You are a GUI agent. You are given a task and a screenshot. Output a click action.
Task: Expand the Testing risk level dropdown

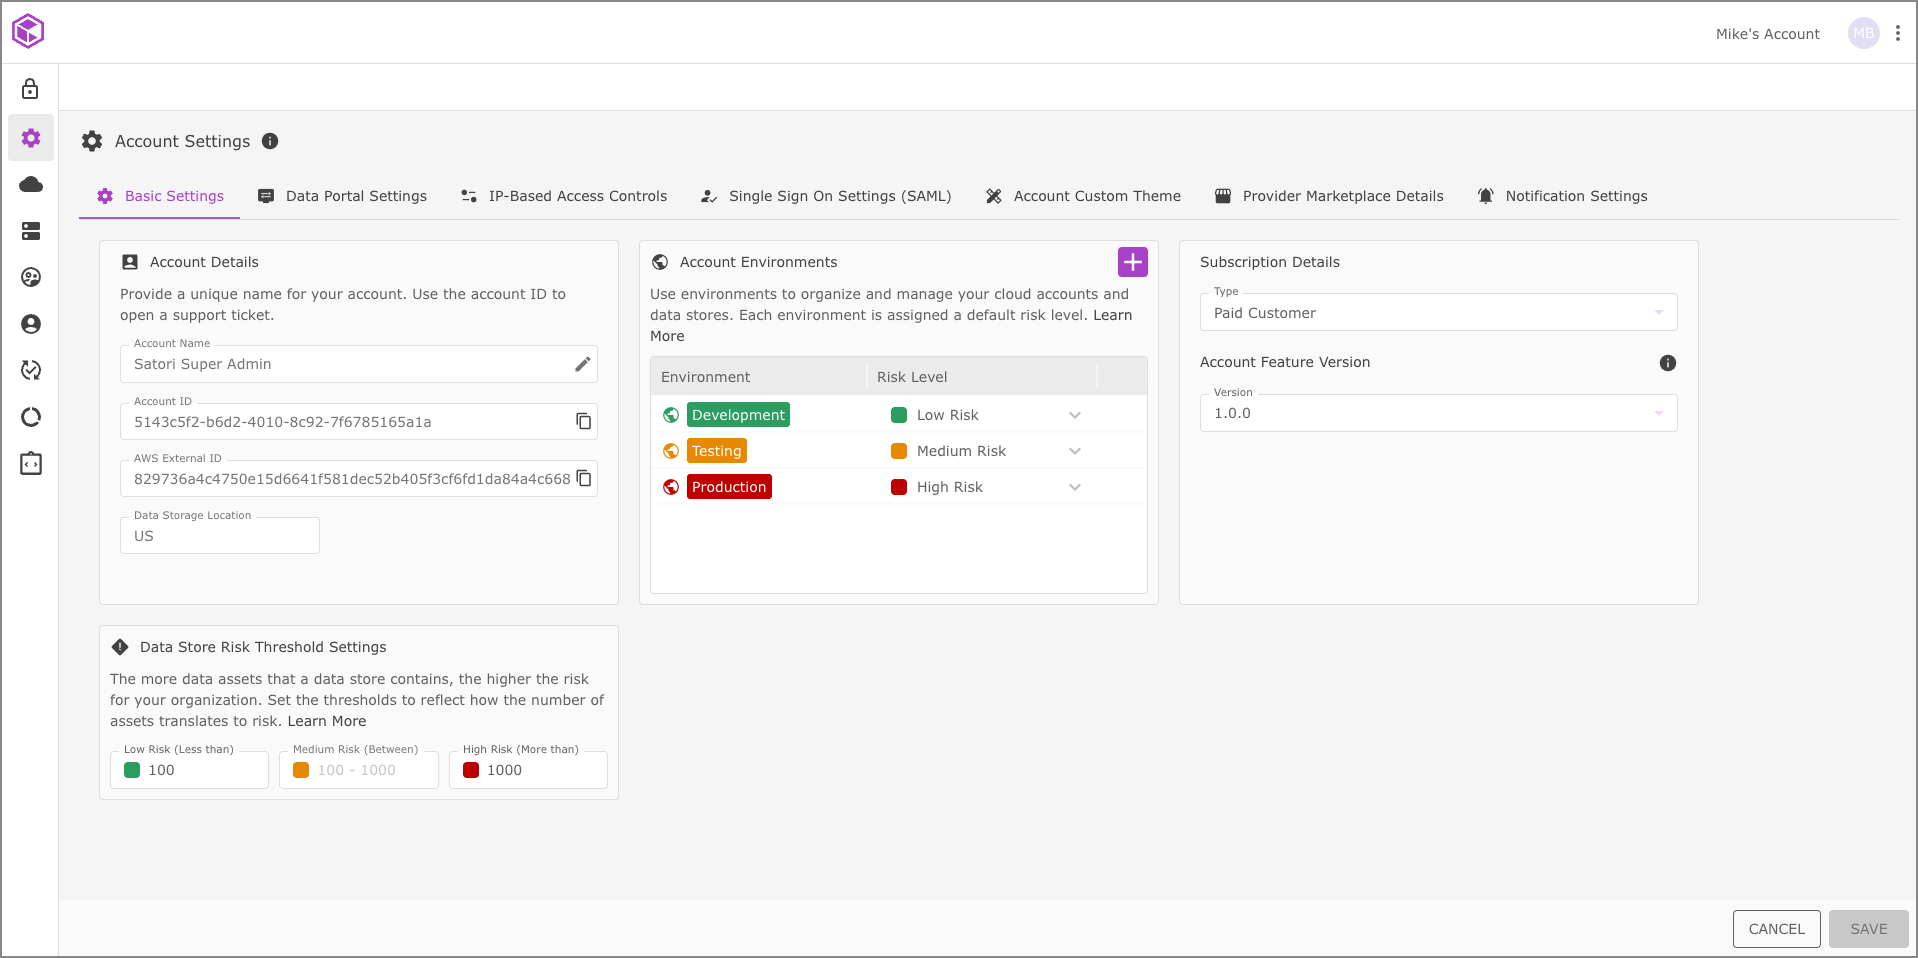pos(1075,451)
